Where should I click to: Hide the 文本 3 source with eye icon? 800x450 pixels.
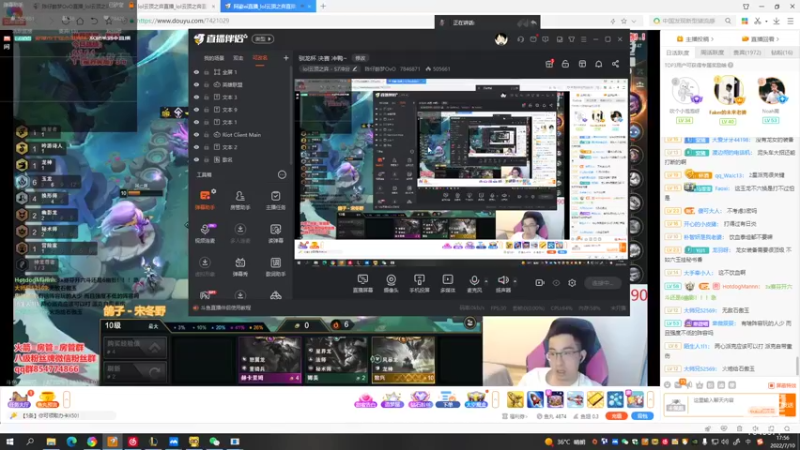[x=196, y=97]
